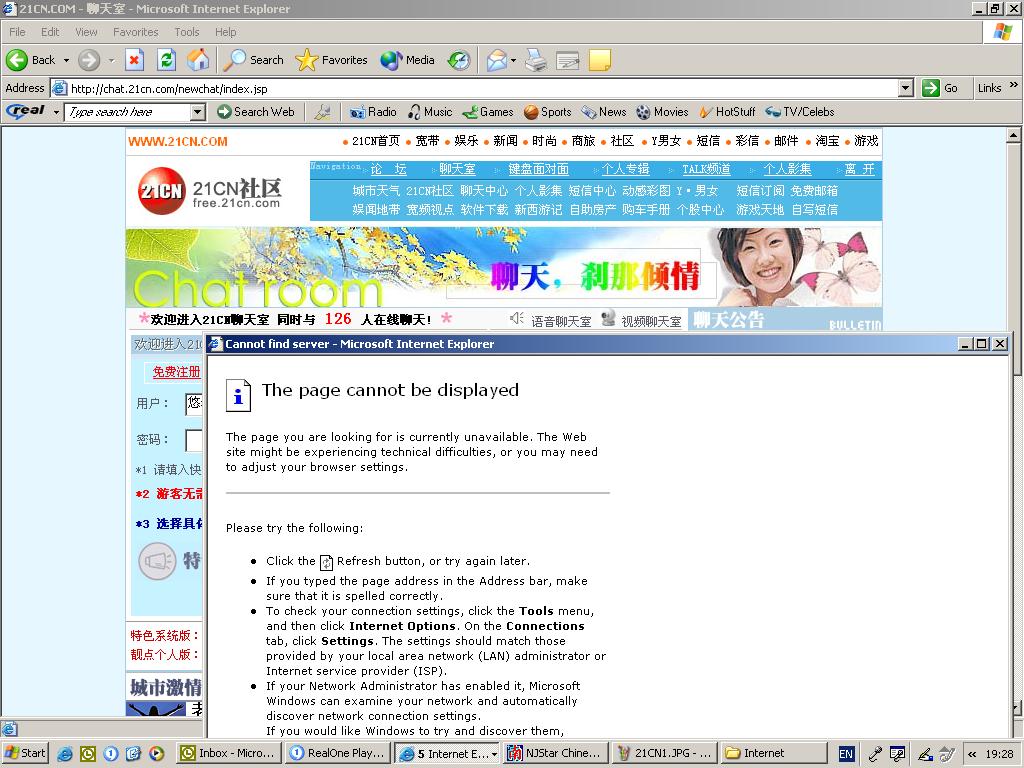Expand the Back button history arrow
Viewport: 1024px width, 768px height.
point(66,60)
